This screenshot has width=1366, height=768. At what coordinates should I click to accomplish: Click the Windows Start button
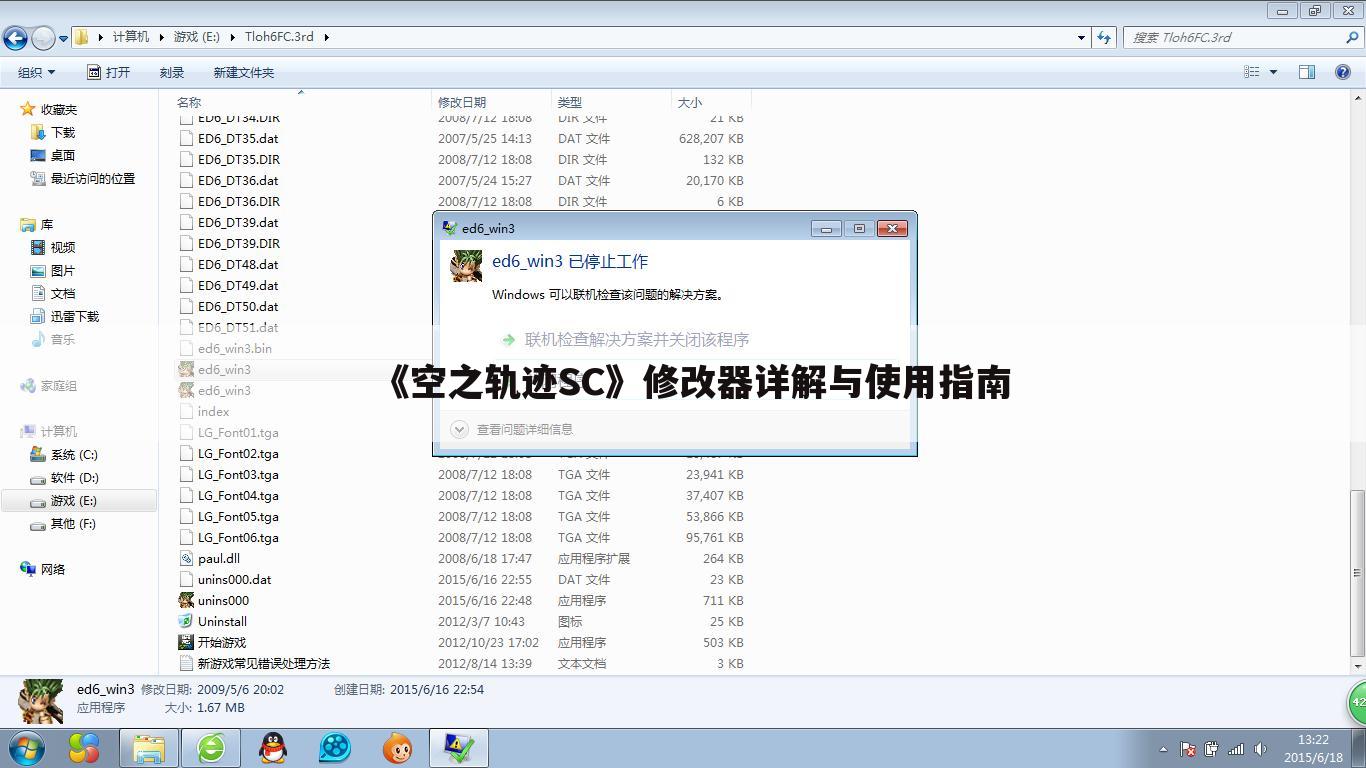pyautogui.click(x=27, y=747)
